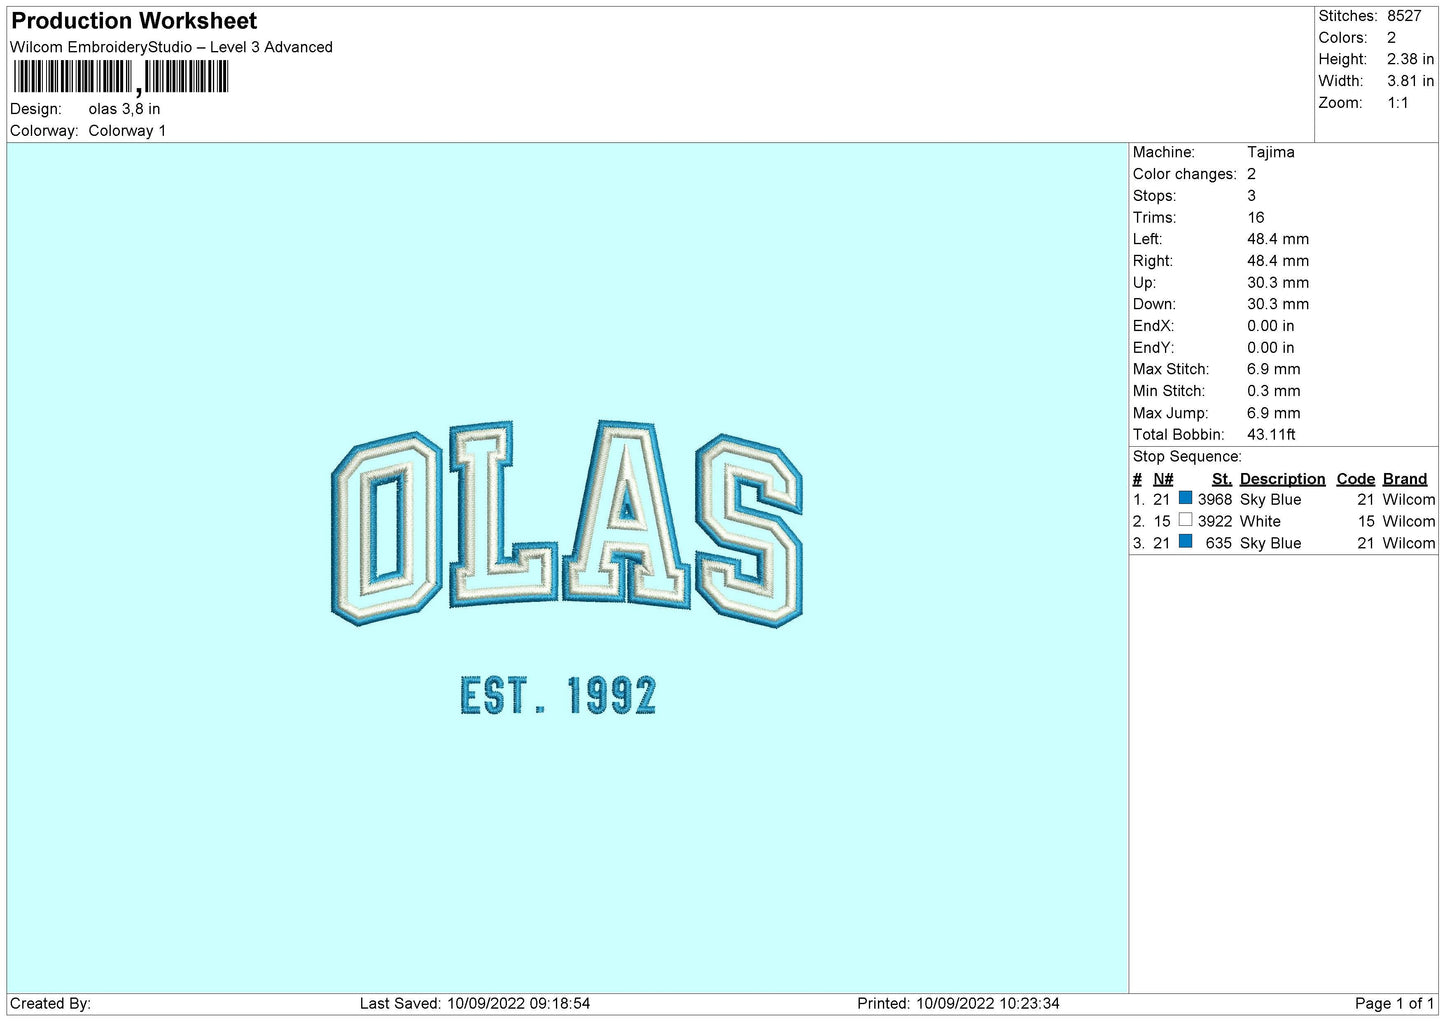Viewport: 1445px width, 1021px height.
Task: Click the design name 'olas 3,8 in'
Action: [124, 109]
